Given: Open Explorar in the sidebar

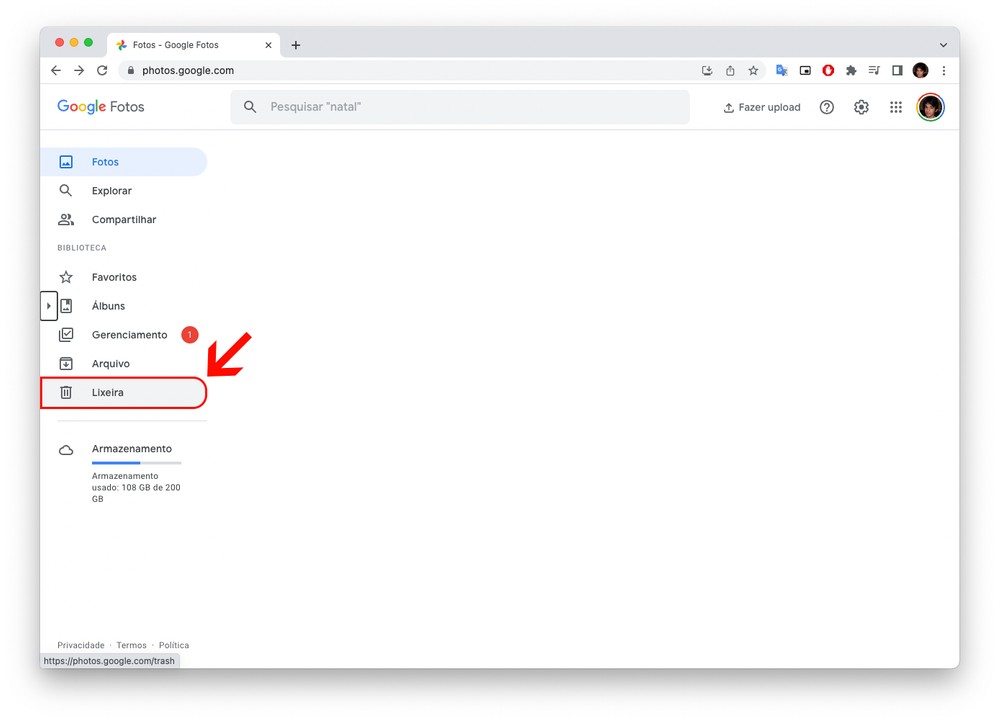Looking at the screenshot, I should tap(124, 191).
